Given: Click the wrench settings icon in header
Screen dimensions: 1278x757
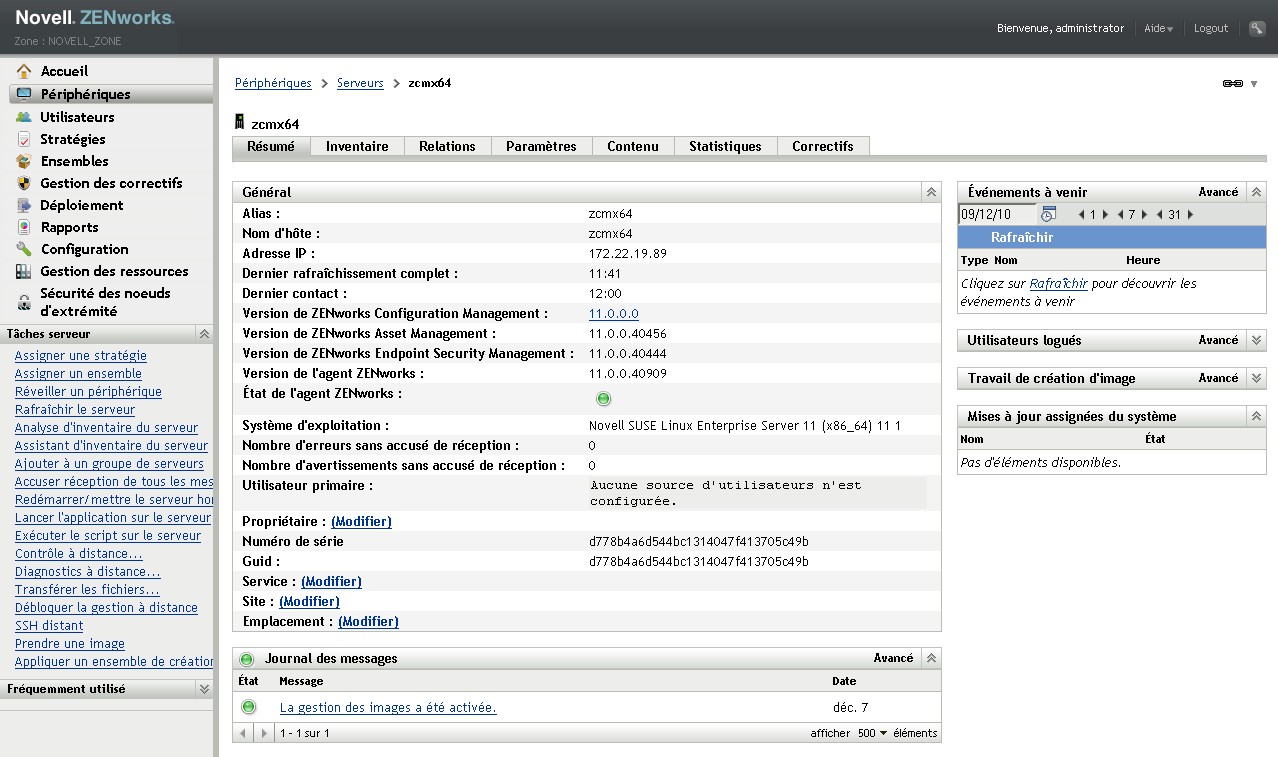Looking at the screenshot, I should tap(1257, 28).
